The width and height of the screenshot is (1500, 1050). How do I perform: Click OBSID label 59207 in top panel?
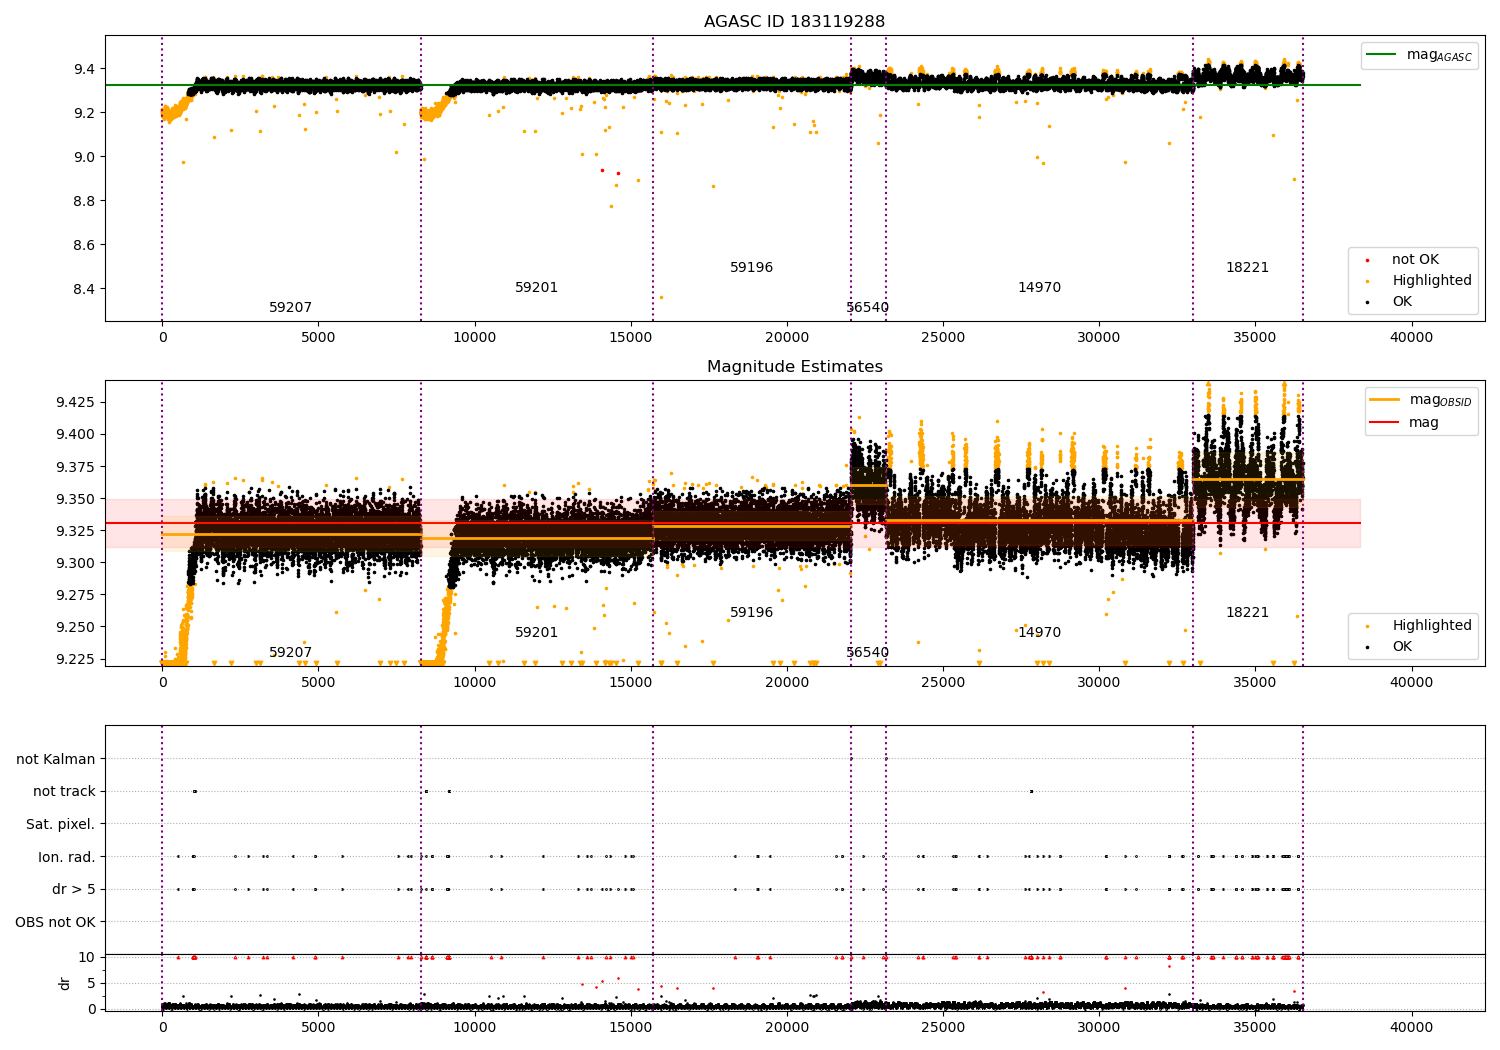pyautogui.click(x=290, y=308)
